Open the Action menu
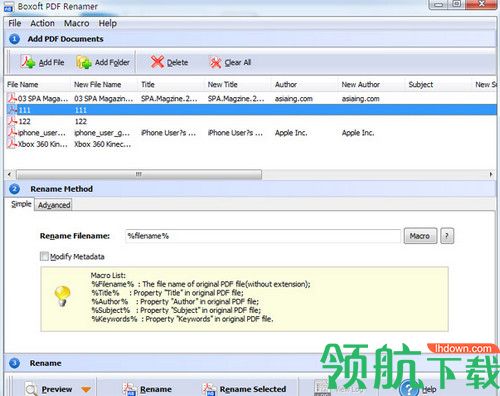500x396 pixels. click(42, 23)
